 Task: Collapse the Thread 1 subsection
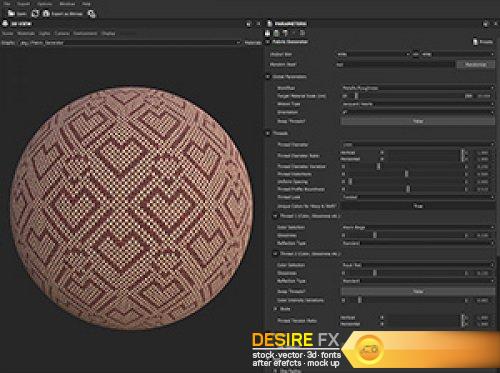[275, 216]
